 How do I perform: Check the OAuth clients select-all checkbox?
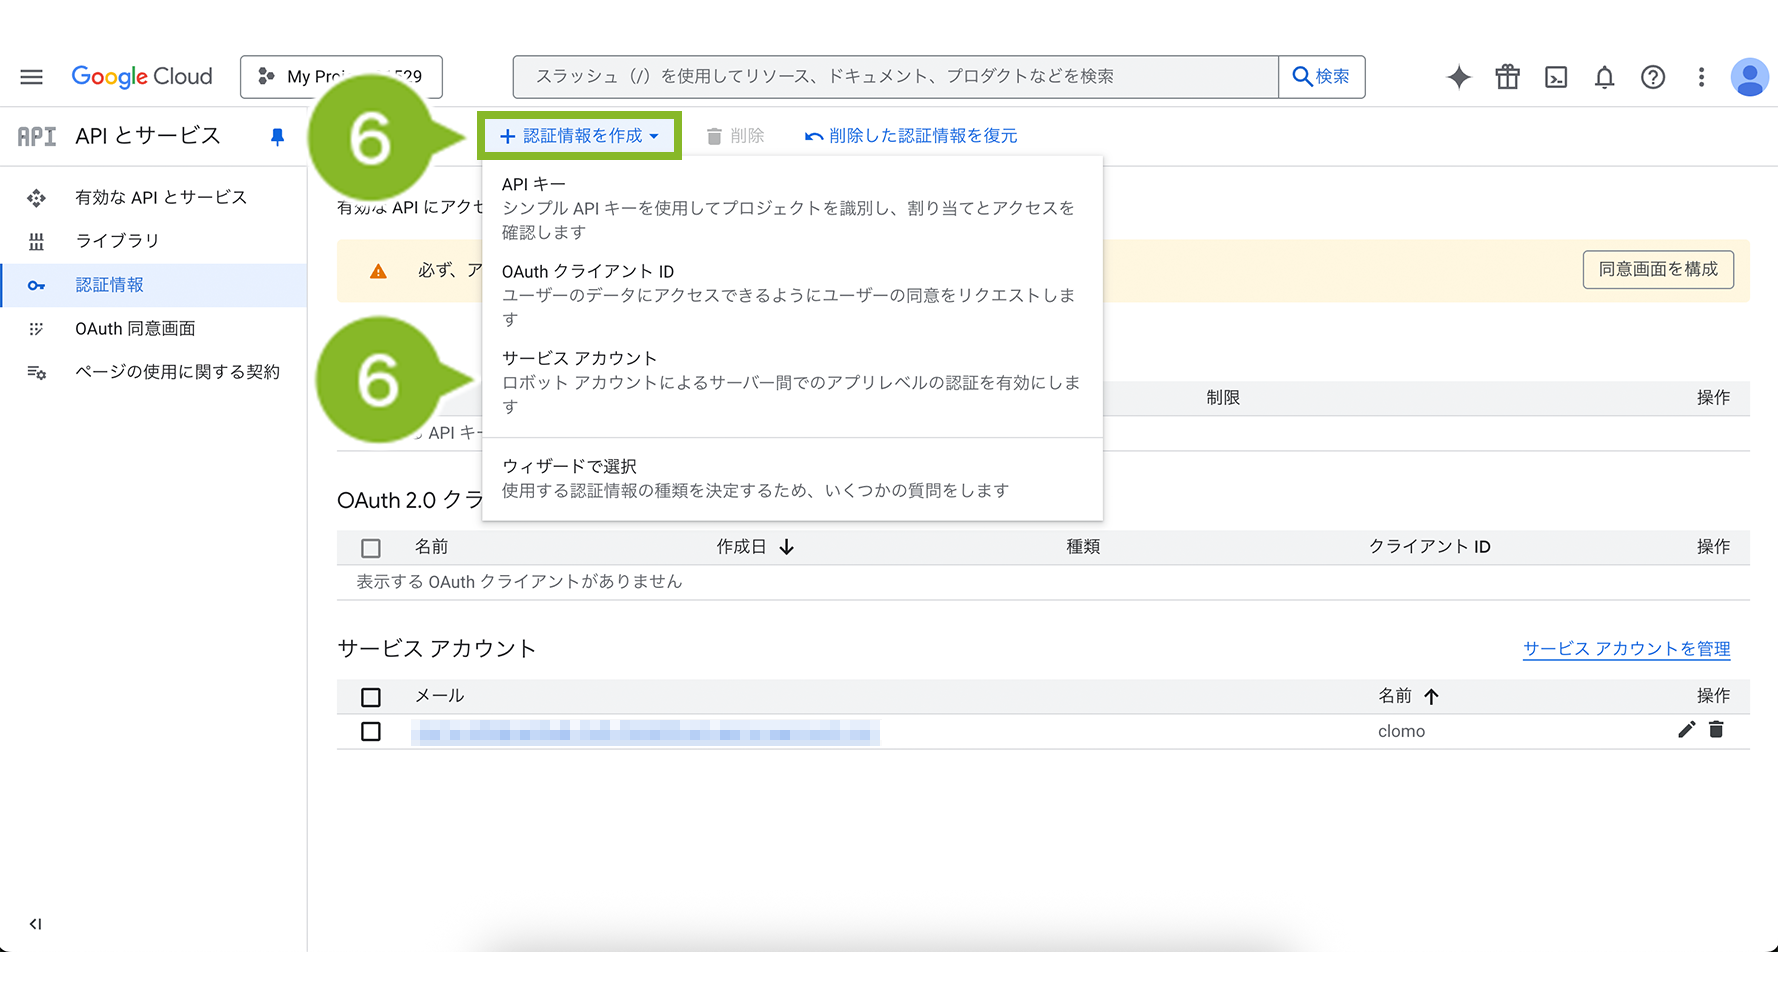(371, 548)
